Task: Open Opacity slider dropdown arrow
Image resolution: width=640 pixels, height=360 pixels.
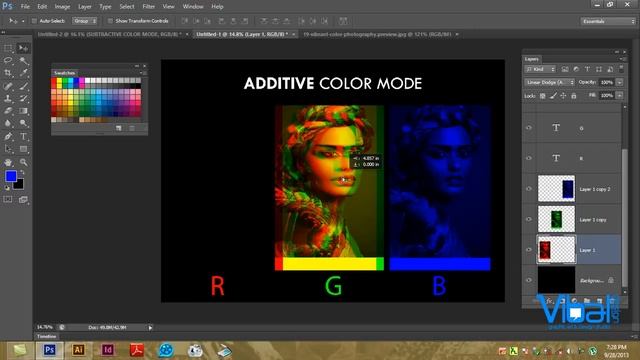Action: (x=620, y=82)
